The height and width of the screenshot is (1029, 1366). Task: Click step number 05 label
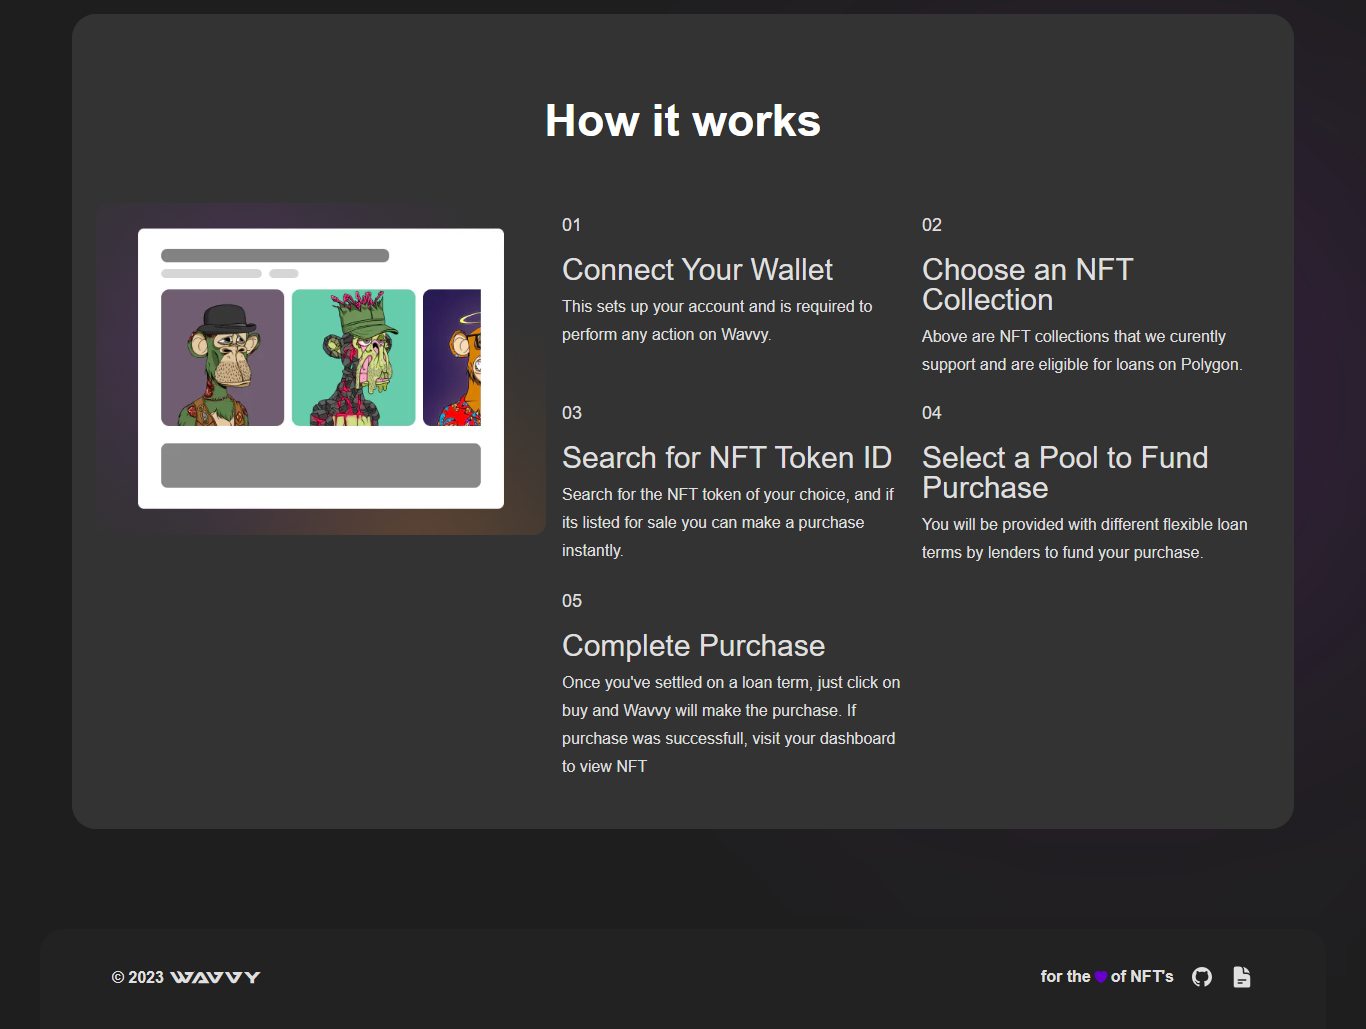tap(572, 600)
